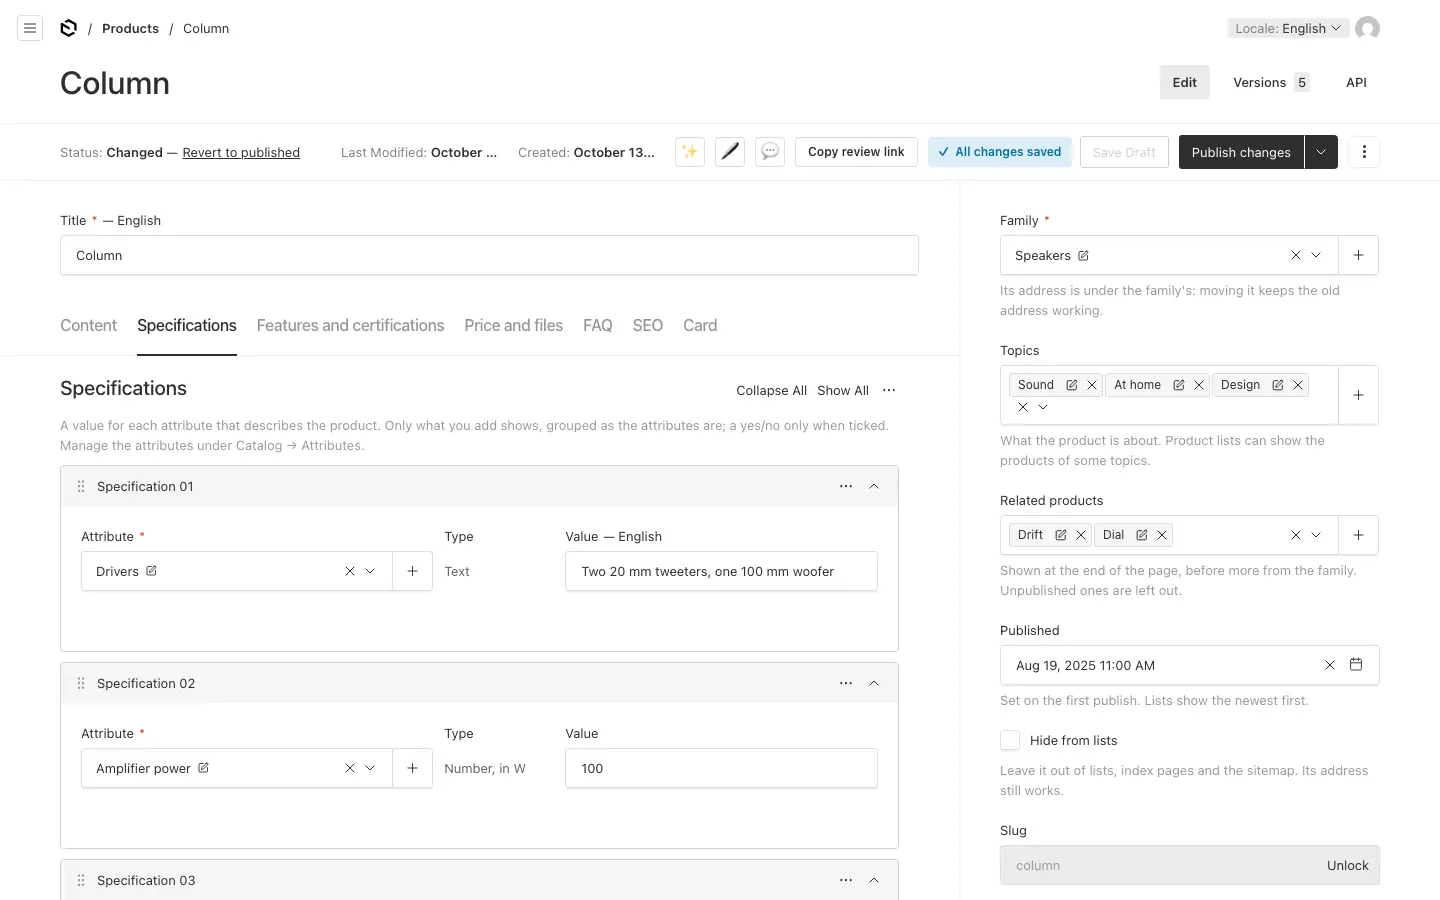Open the Drivers attribute dropdown chevron
The width and height of the screenshot is (1440, 900).
coord(370,571)
